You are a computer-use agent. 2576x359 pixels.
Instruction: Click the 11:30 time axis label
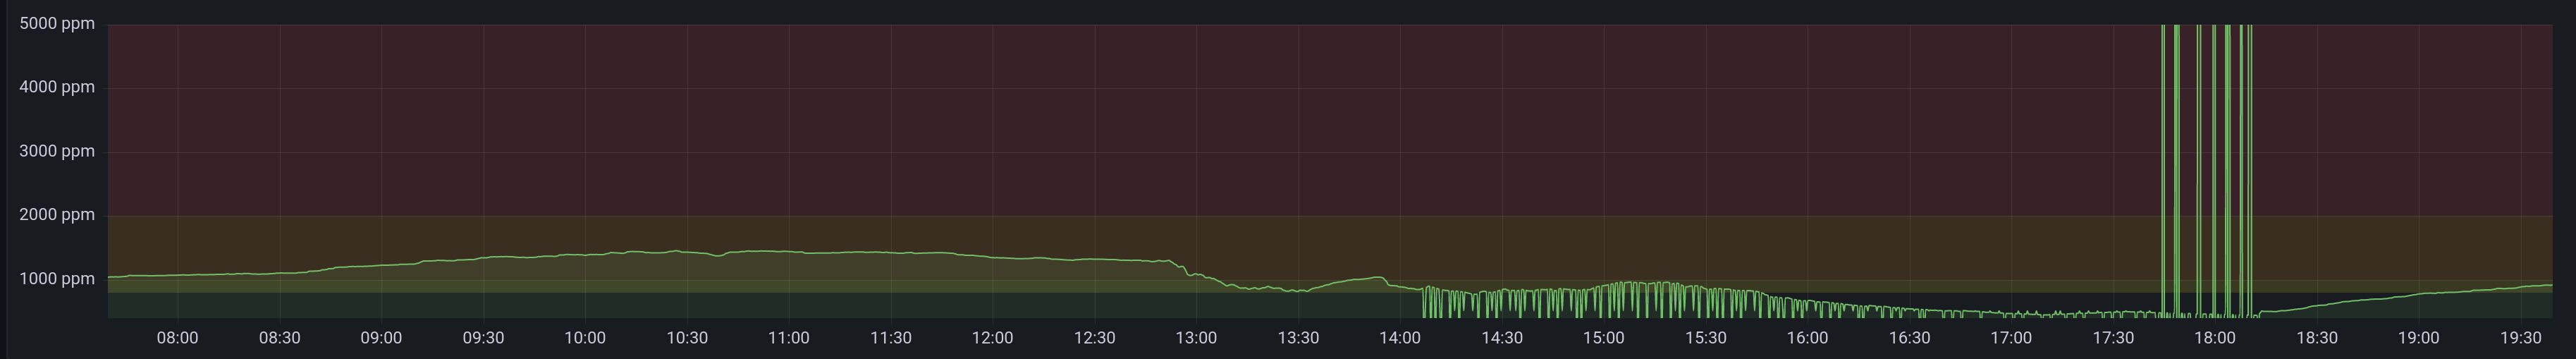(891, 338)
